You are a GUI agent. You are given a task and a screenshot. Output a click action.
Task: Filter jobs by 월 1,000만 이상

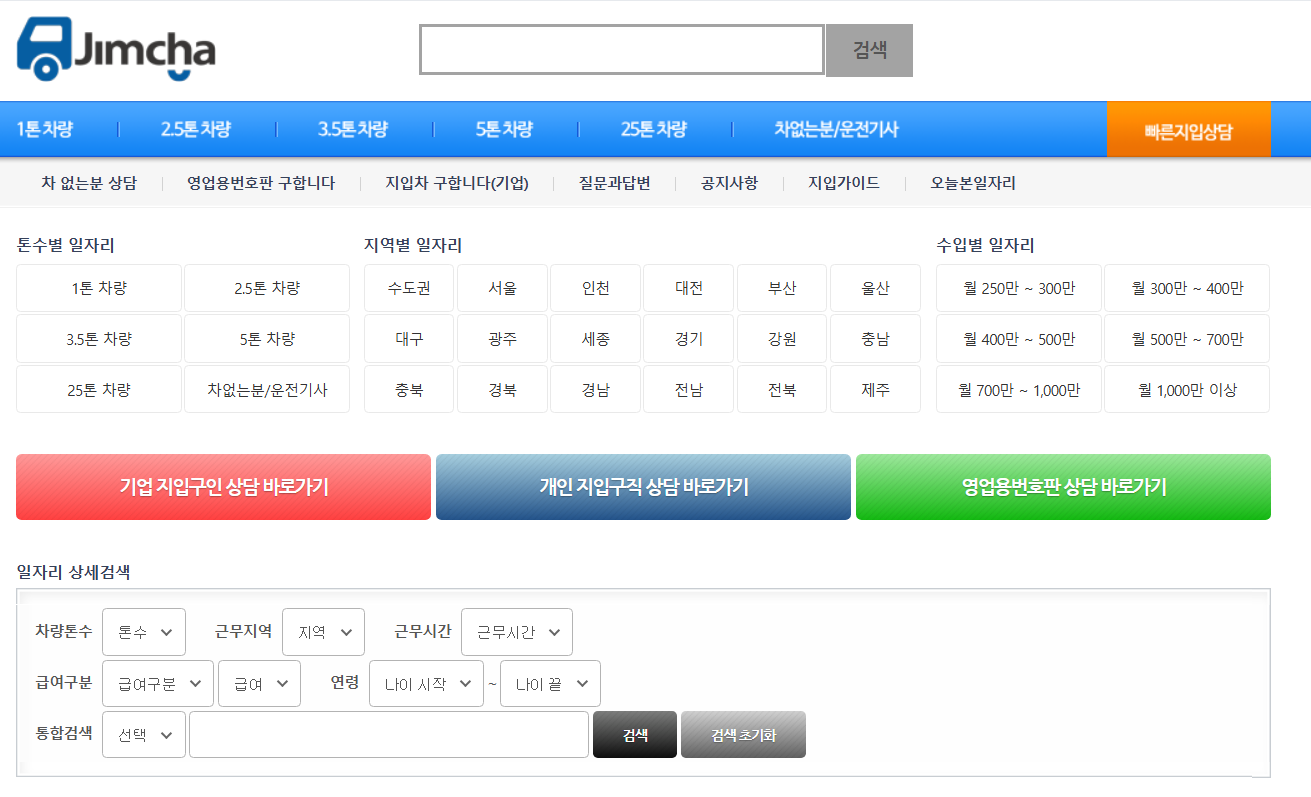(1187, 390)
